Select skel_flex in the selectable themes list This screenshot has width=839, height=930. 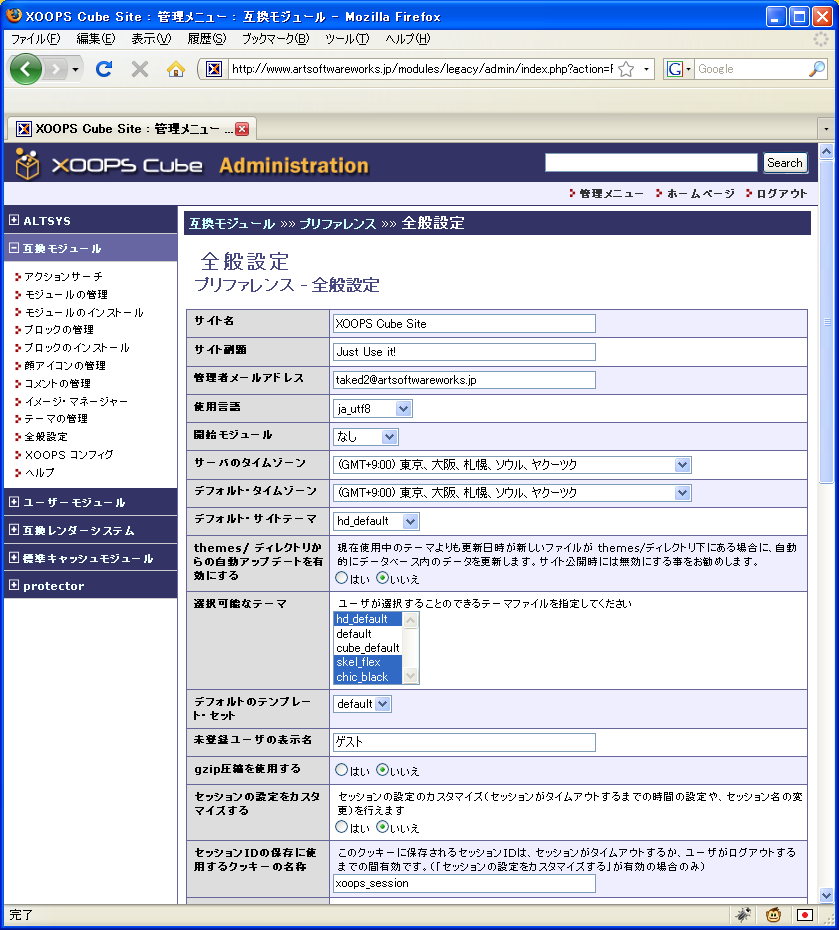[x=368, y=662]
